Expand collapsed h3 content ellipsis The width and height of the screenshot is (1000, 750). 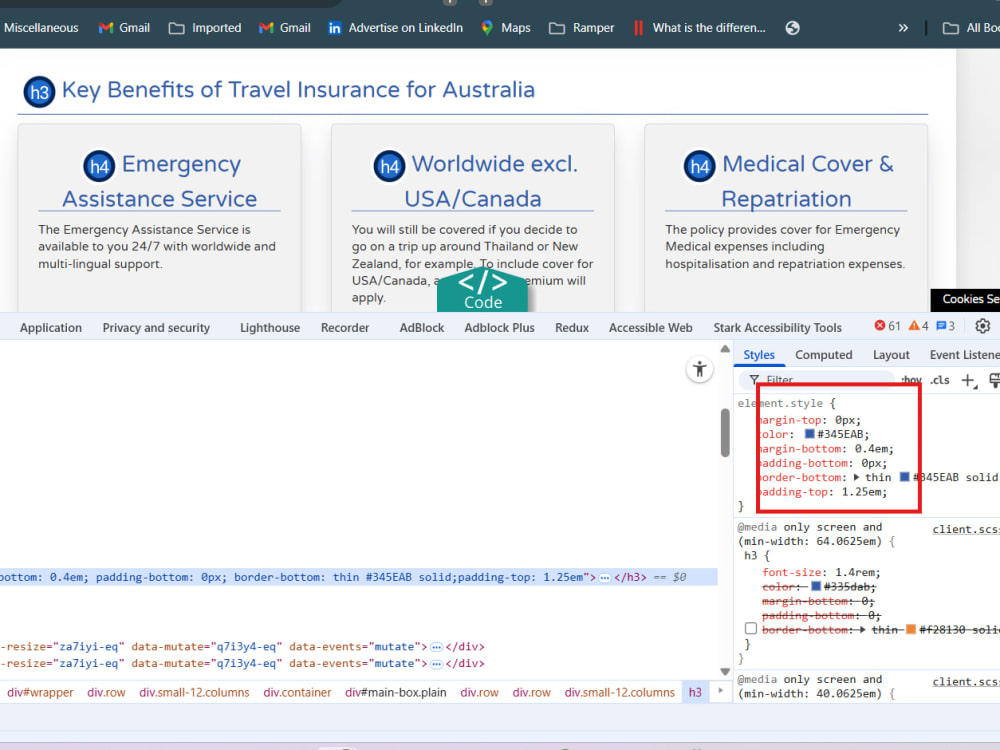[x=605, y=578]
